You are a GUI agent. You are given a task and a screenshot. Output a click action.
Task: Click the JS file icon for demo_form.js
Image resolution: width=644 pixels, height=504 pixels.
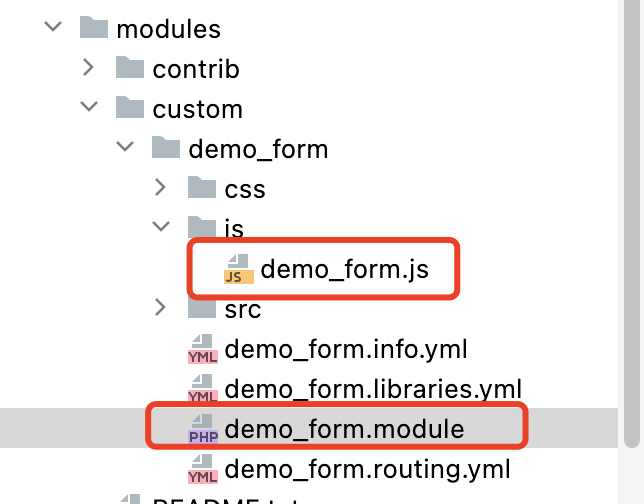pyautogui.click(x=238, y=269)
